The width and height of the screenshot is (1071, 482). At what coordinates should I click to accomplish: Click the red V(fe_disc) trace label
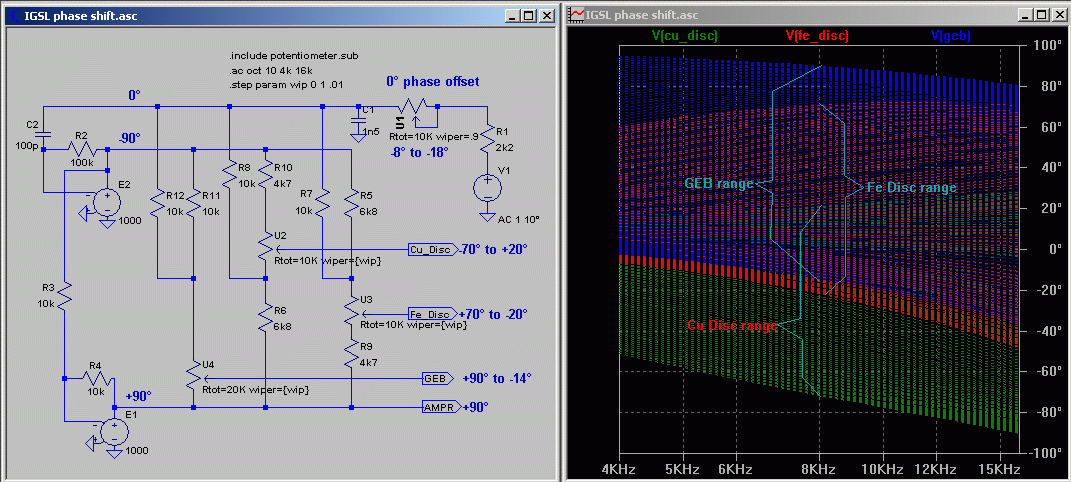pyautogui.click(x=817, y=35)
